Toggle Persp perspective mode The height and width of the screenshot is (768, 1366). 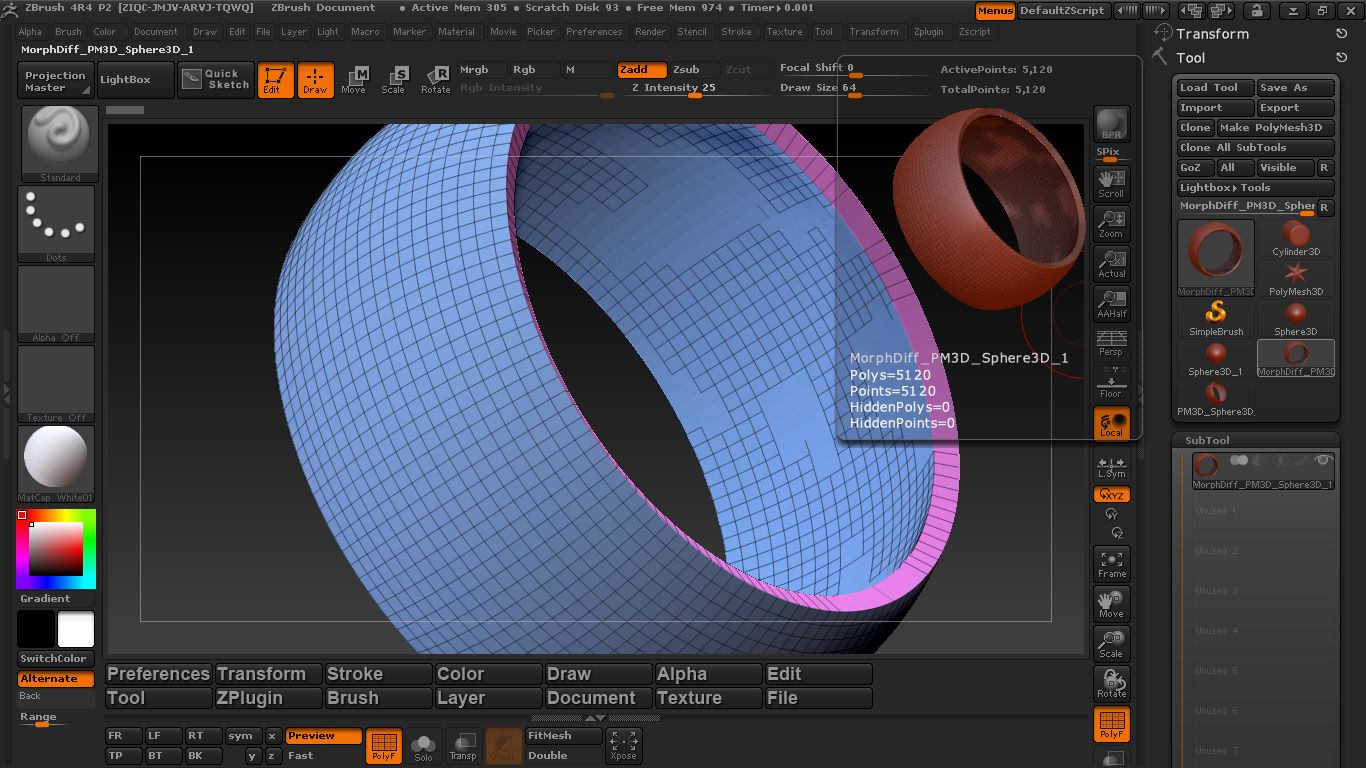click(1111, 342)
